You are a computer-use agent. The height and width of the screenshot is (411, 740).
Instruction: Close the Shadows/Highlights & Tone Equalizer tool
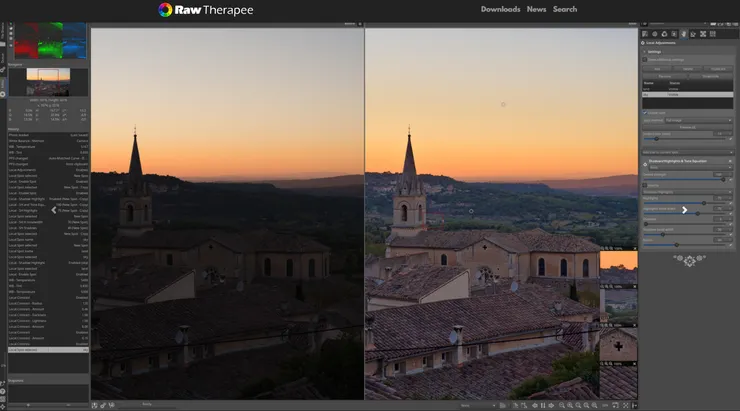tap(730, 161)
